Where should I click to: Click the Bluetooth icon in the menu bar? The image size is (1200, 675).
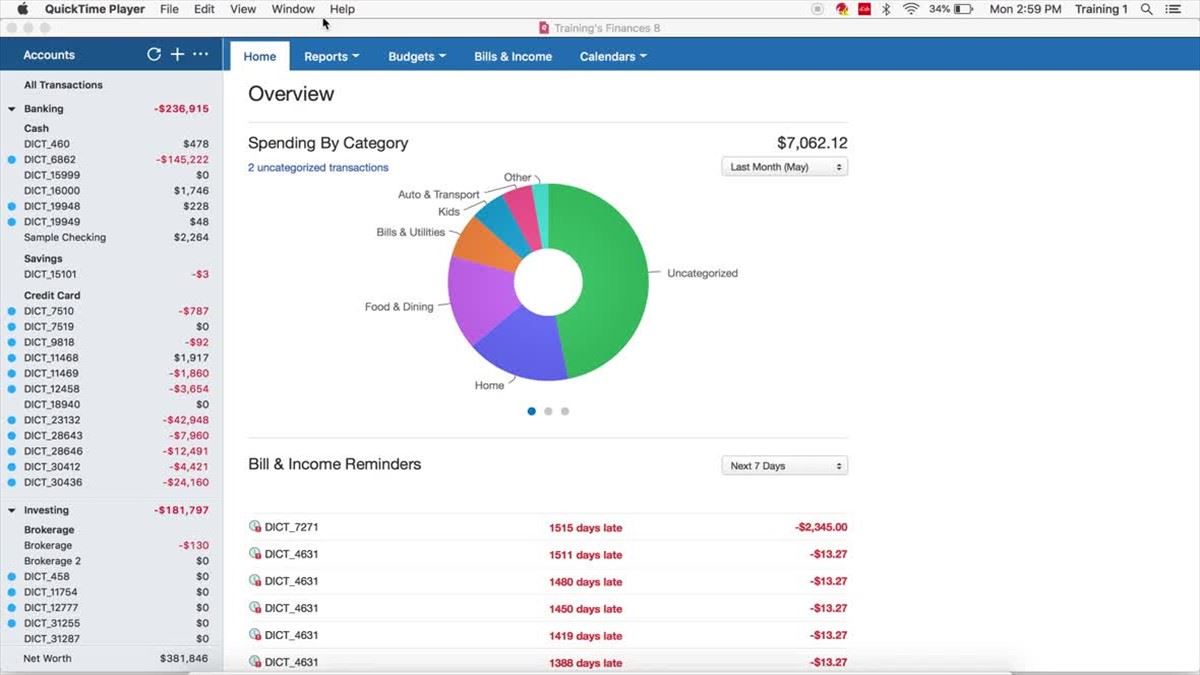point(886,9)
